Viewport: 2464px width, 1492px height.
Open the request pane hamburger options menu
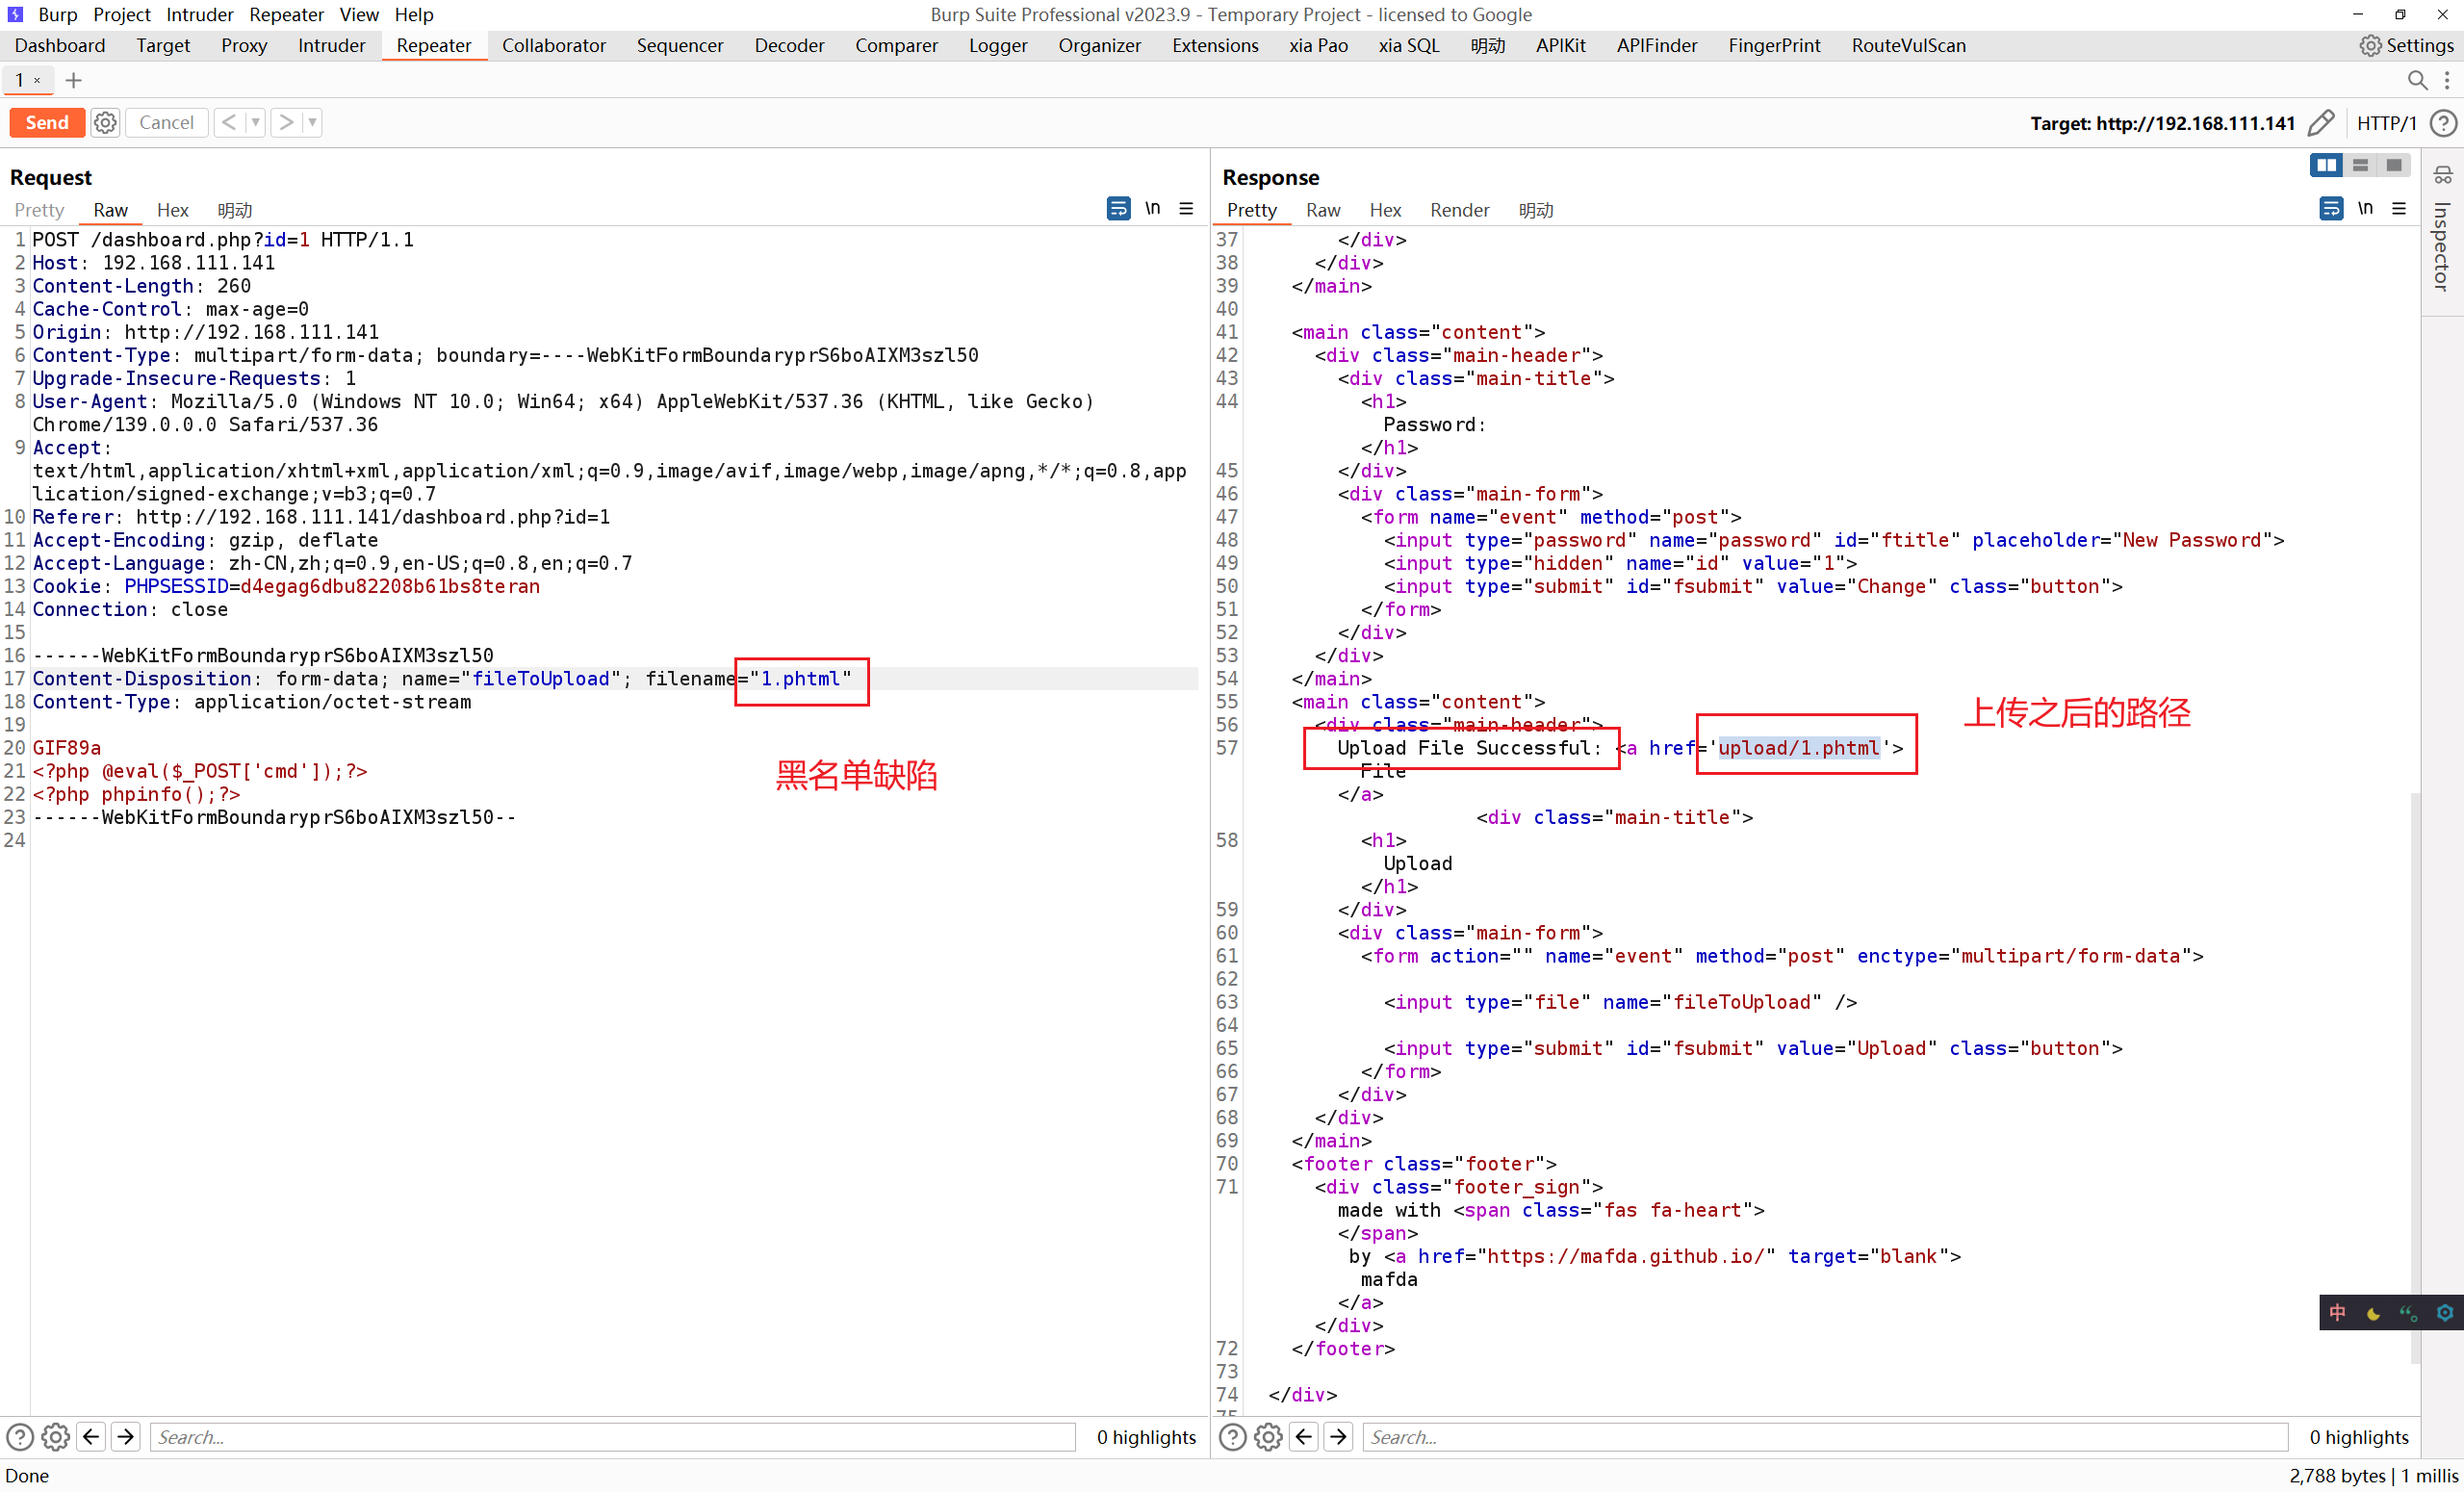pos(1186,208)
